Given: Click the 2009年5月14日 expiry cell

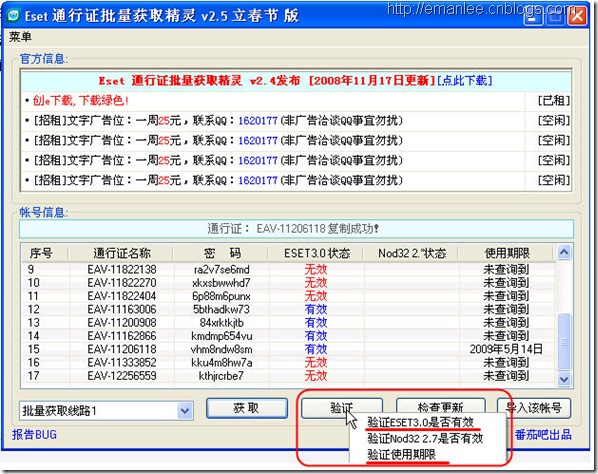Looking at the screenshot, I should (x=506, y=349).
